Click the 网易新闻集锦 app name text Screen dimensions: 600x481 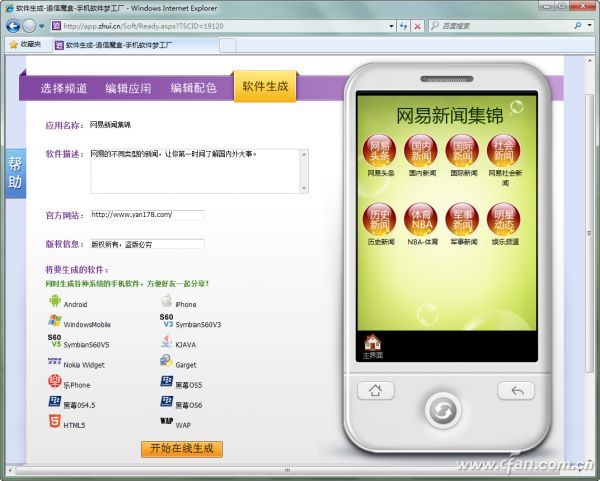(x=110, y=125)
